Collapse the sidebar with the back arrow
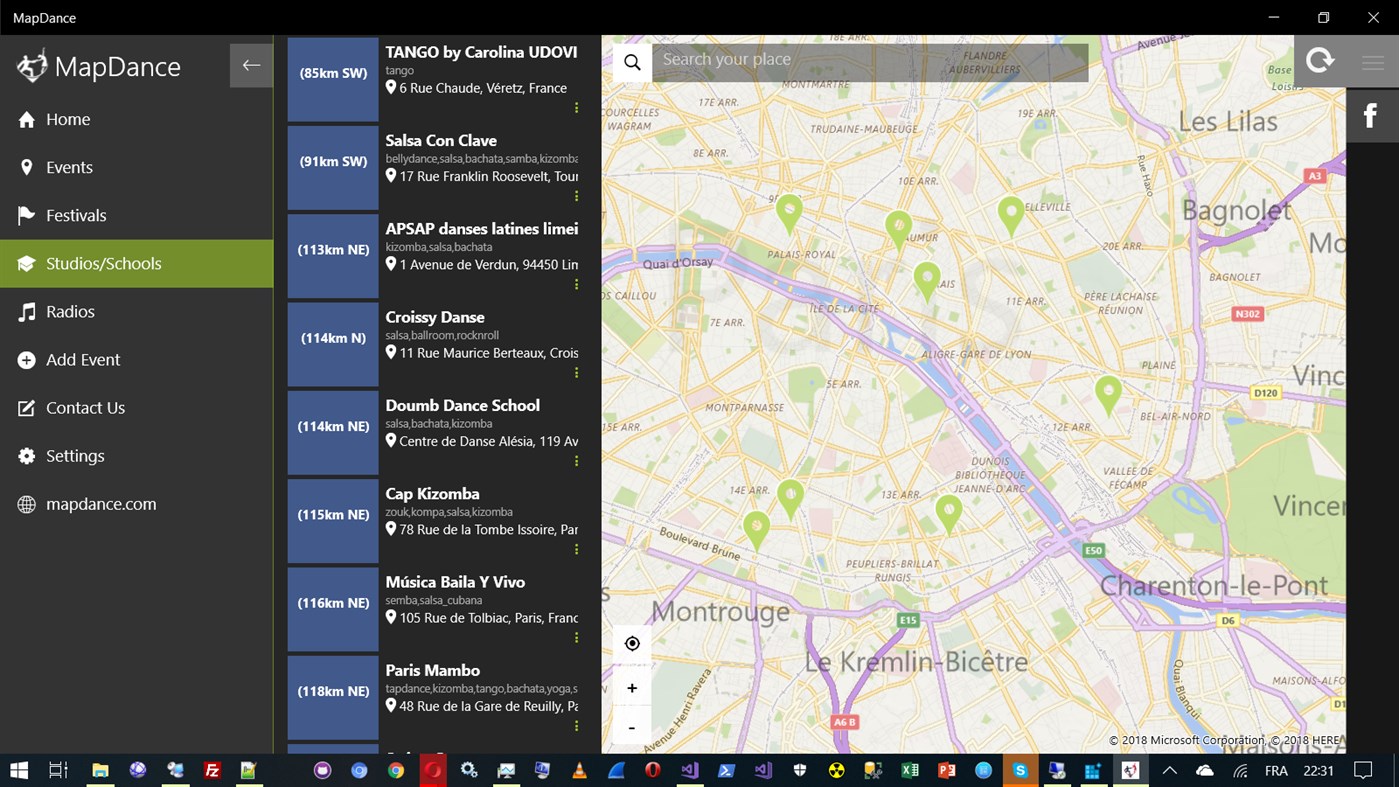 [x=251, y=66]
